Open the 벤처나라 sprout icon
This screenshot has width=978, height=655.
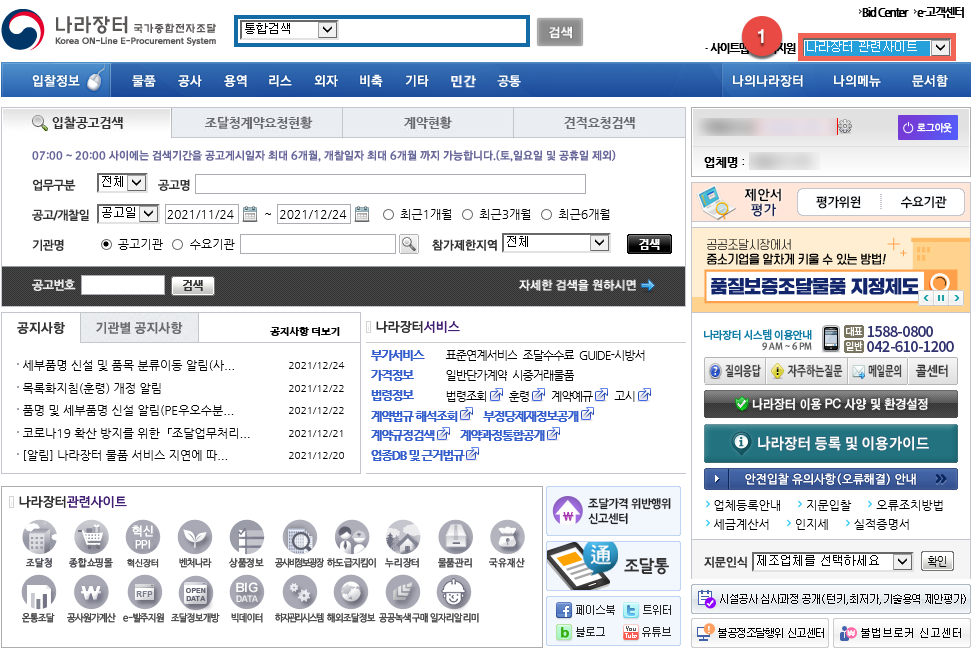tap(195, 537)
